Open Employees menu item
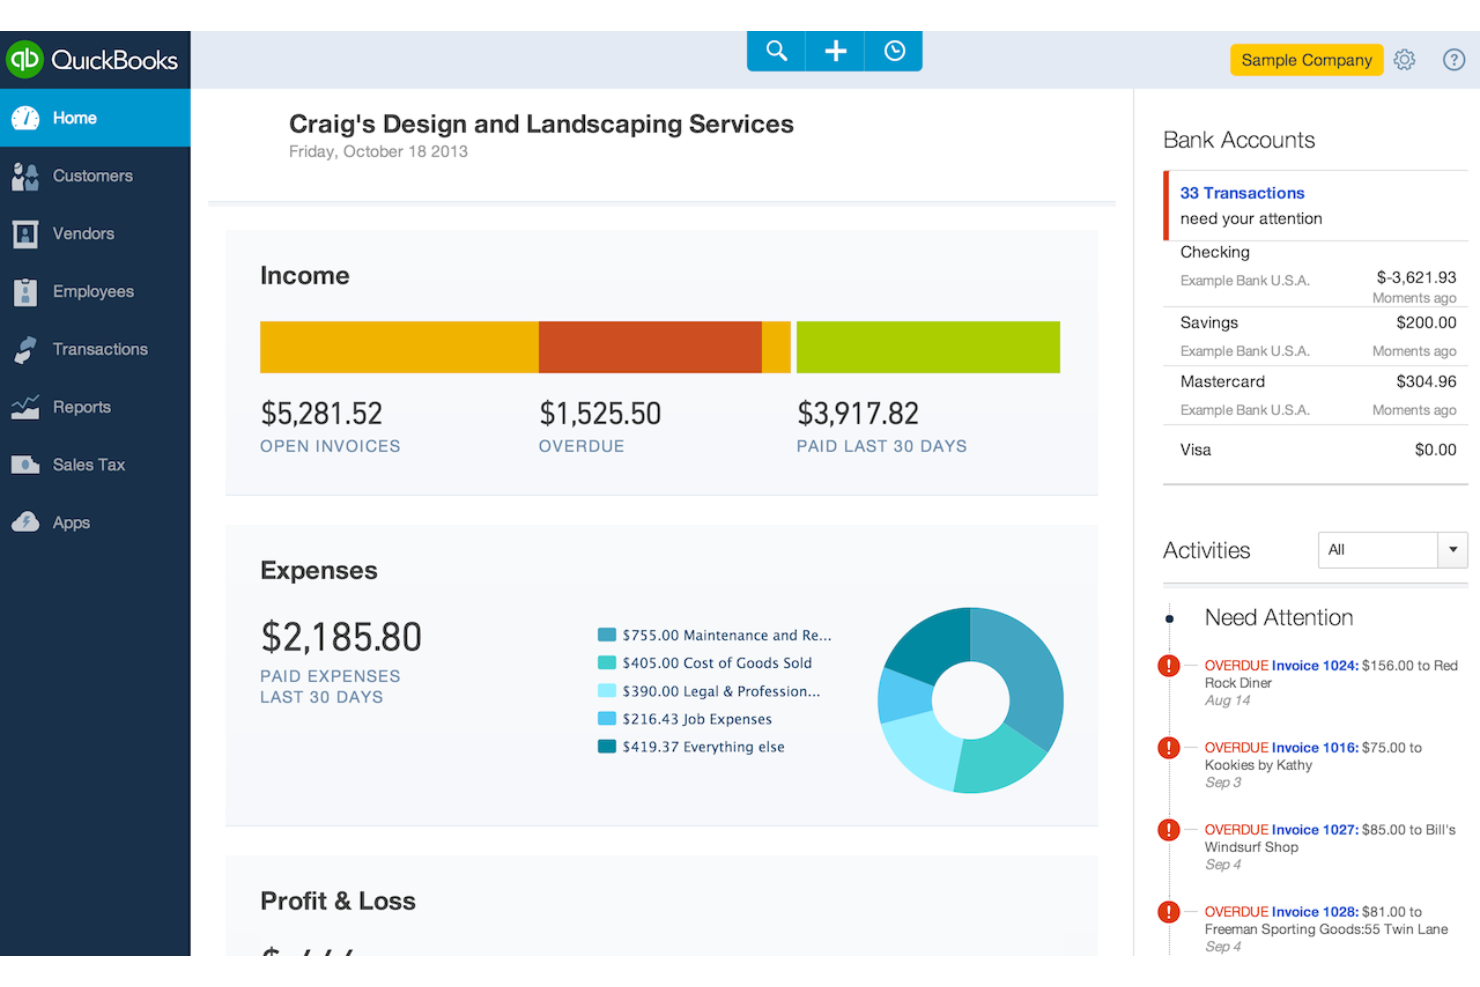The height and width of the screenshot is (987, 1480). coord(95,292)
